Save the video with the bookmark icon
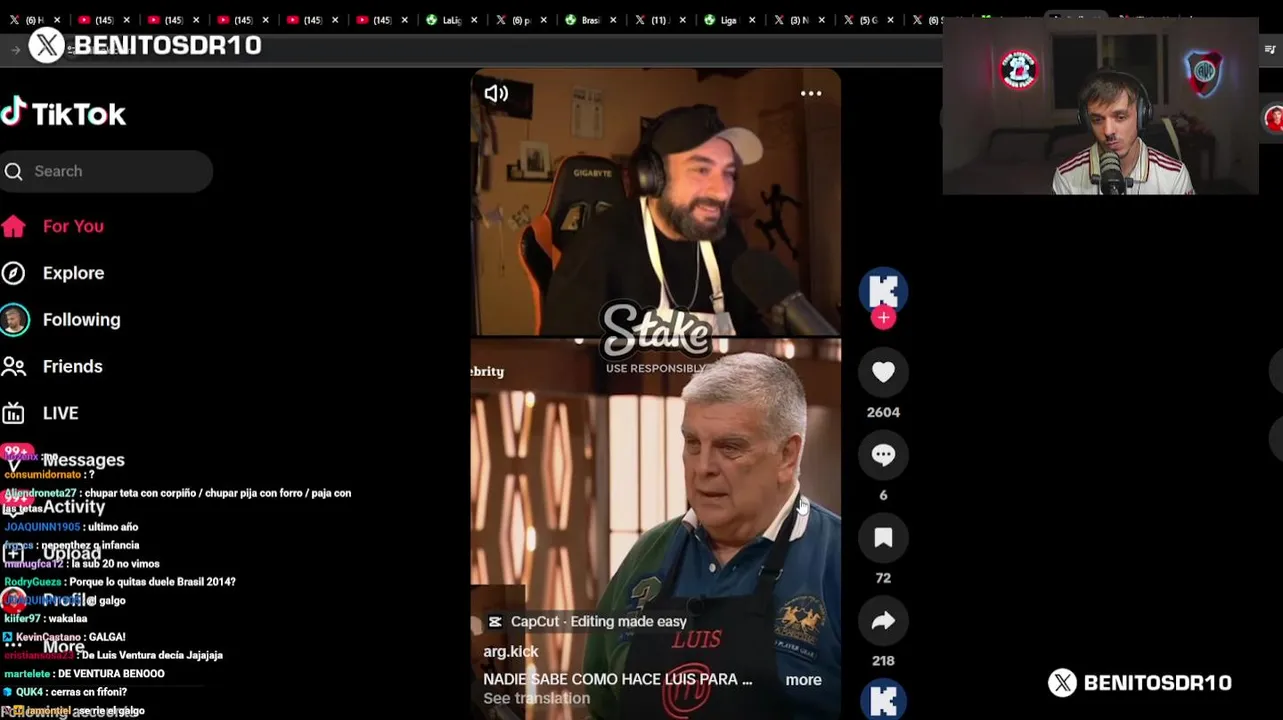 coord(883,538)
